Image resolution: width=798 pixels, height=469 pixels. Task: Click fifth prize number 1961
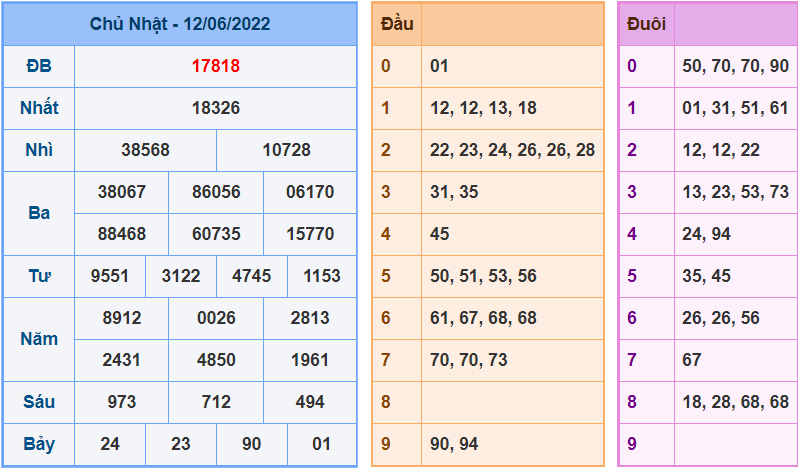point(310,360)
